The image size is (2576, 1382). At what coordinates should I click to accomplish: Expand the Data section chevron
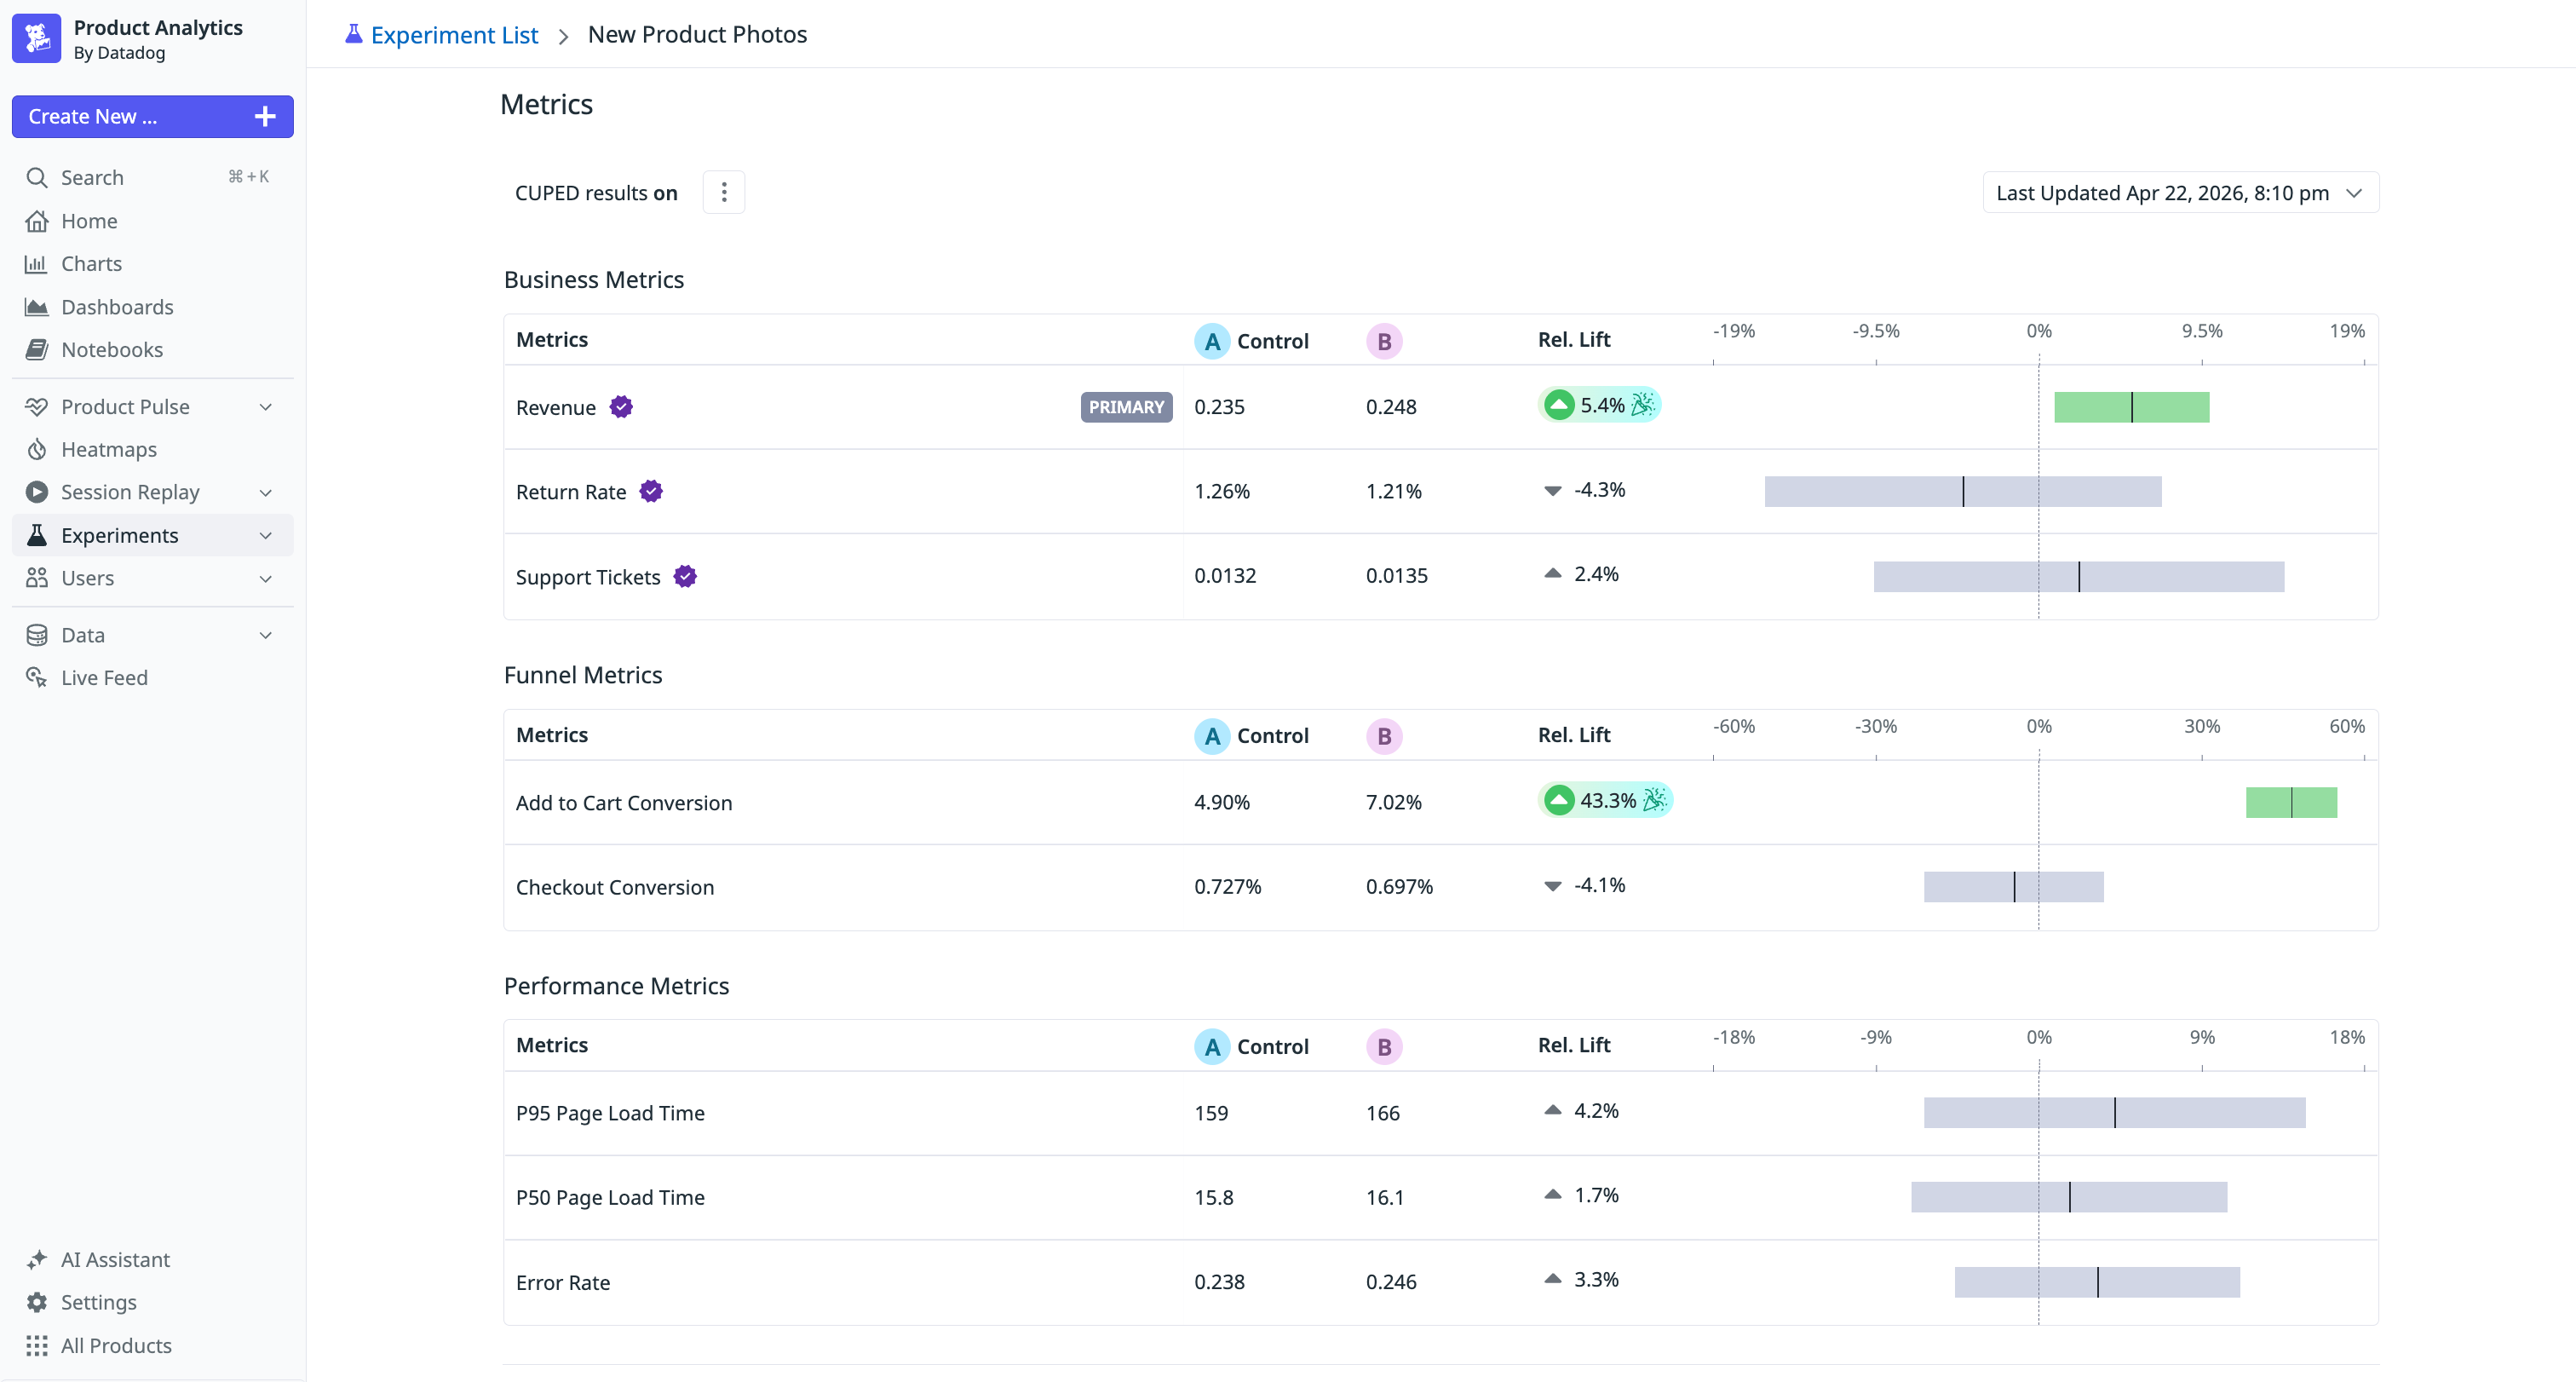[x=265, y=635]
